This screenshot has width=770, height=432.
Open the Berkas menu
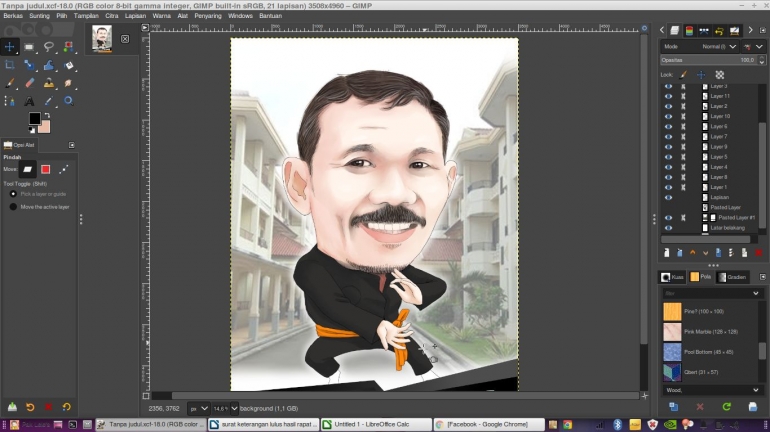tap(13, 16)
